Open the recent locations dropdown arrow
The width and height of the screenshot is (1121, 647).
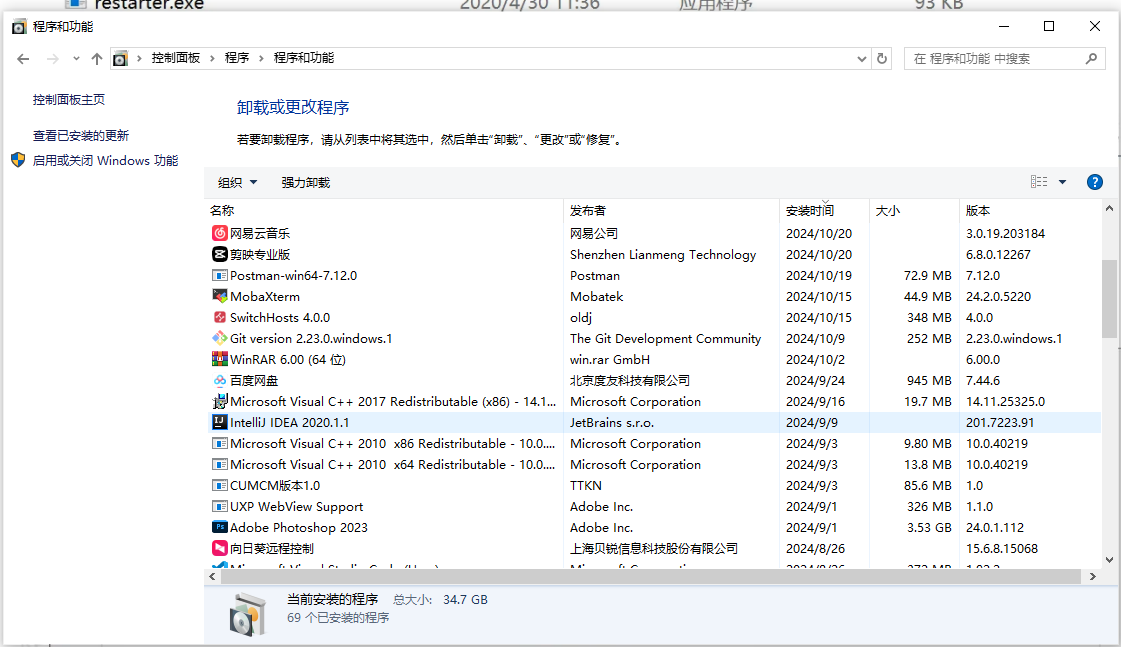click(x=76, y=59)
